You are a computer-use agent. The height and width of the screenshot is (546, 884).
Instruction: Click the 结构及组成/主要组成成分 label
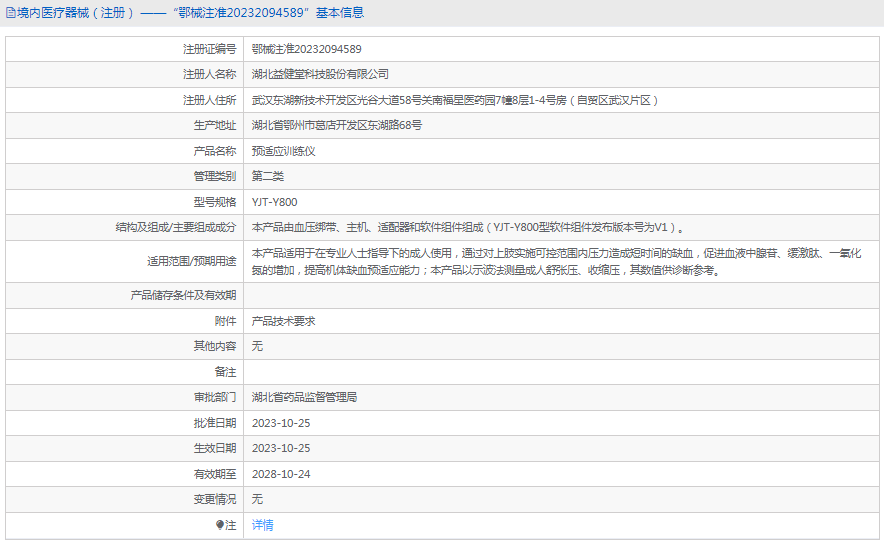(176, 227)
